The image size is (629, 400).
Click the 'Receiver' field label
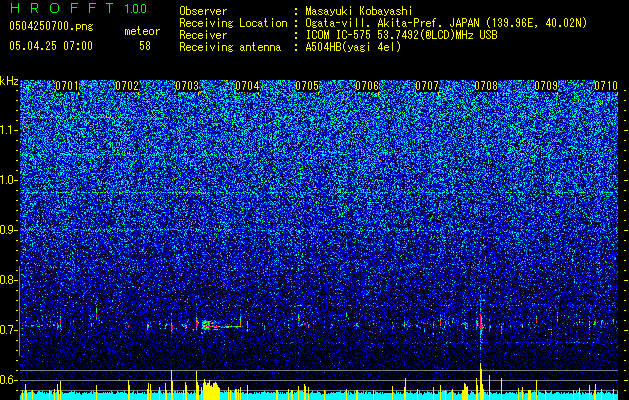203,35
